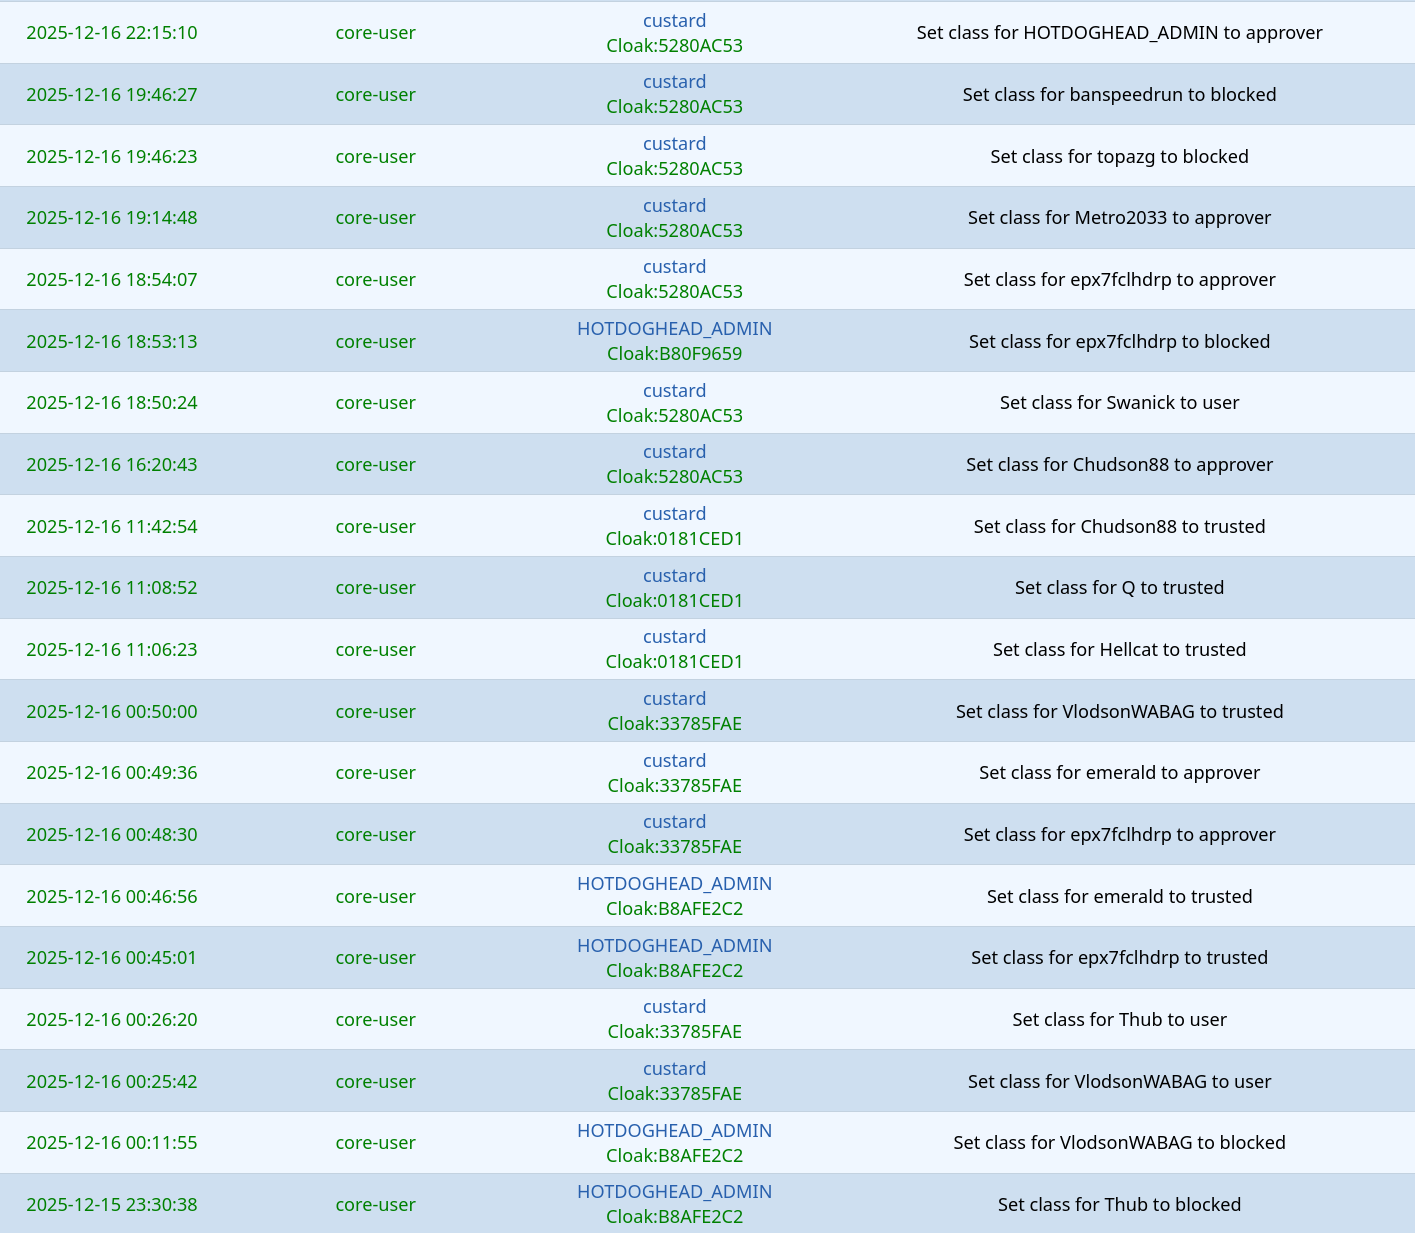
Task: Click core-user in the 18:54:07 row
Action: tap(375, 280)
